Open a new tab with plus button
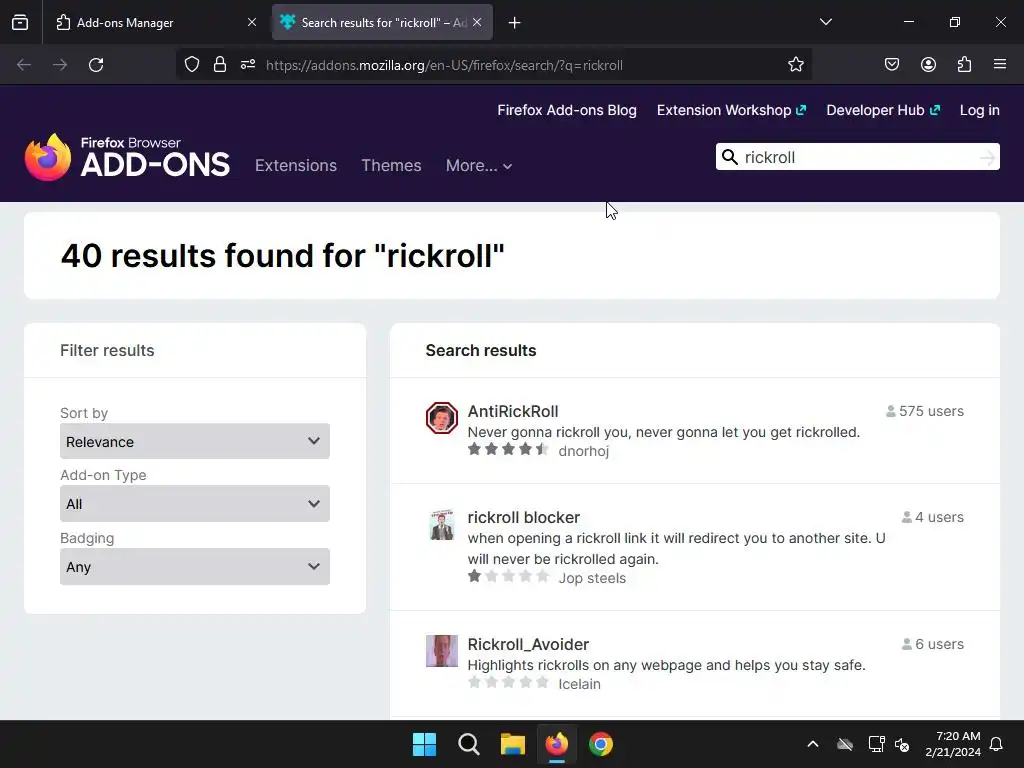This screenshot has height=768, width=1024. click(x=515, y=23)
